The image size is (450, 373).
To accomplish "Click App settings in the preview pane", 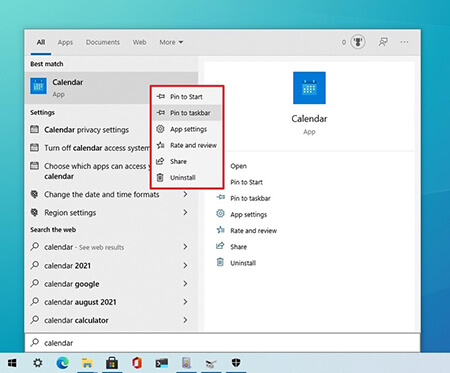I will [x=248, y=214].
